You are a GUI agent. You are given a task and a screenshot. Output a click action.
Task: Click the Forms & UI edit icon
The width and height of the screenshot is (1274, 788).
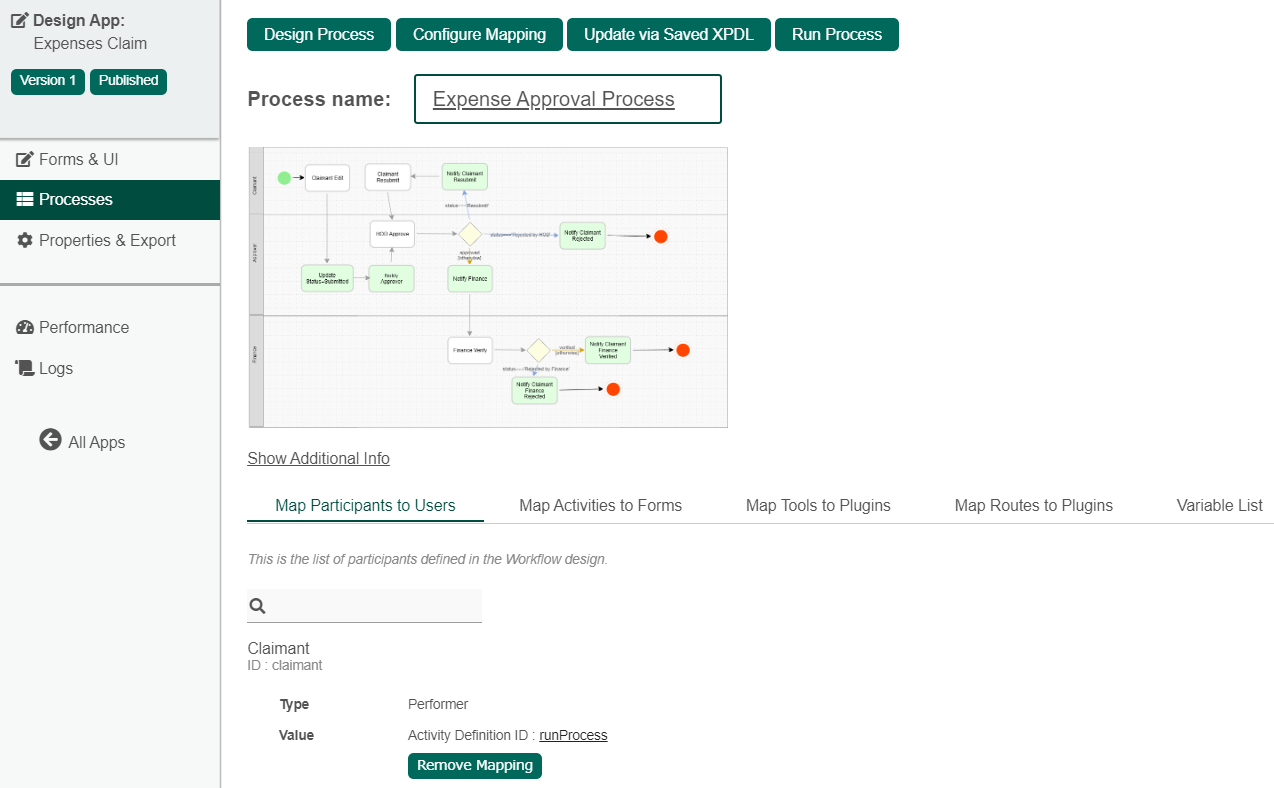pyautogui.click(x=25, y=160)
